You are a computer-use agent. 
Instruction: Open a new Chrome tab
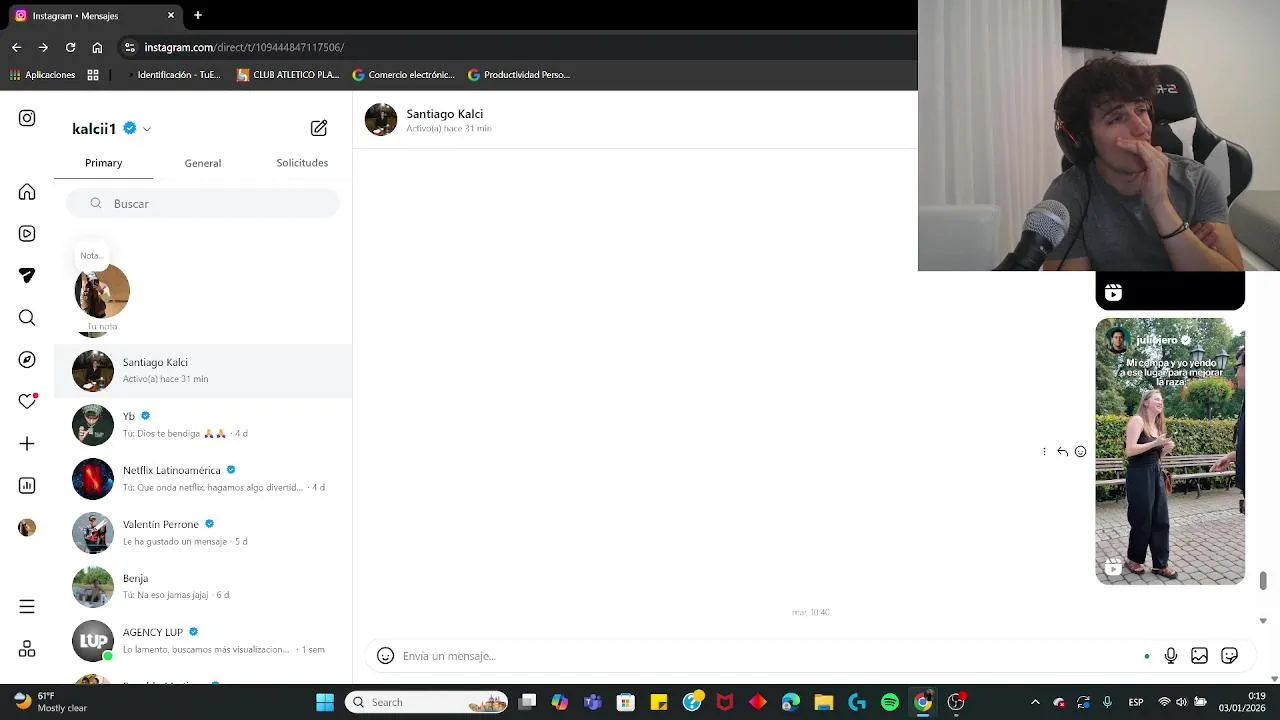tap(198, 15)
